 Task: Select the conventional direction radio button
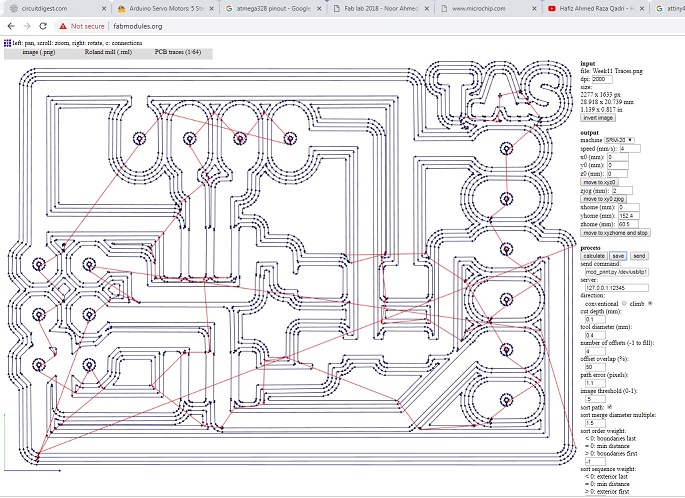tap(624, 303)
